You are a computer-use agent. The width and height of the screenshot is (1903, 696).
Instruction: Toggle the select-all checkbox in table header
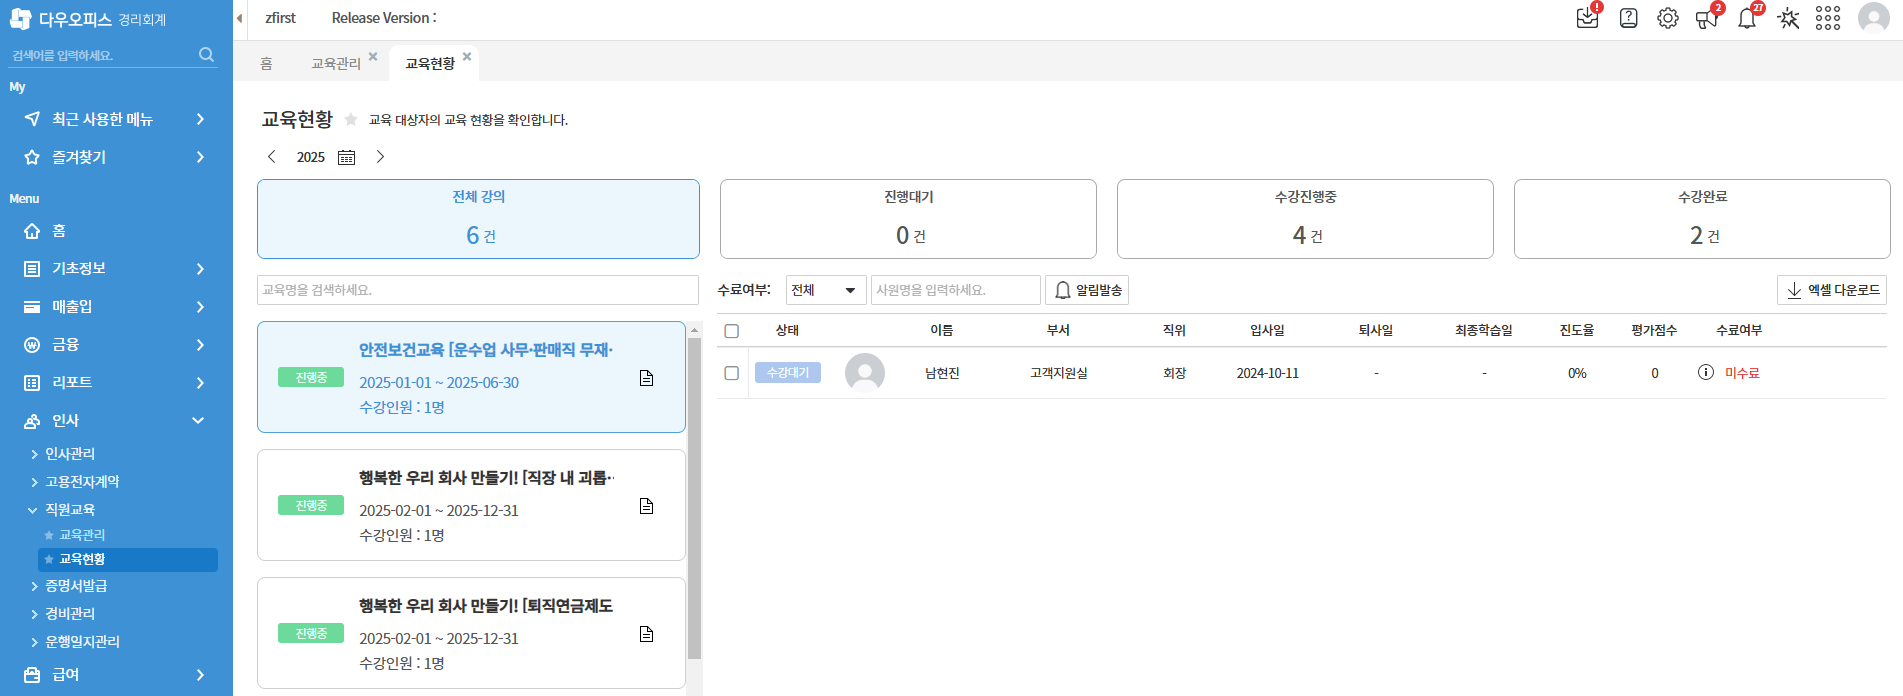pos(732,331)
